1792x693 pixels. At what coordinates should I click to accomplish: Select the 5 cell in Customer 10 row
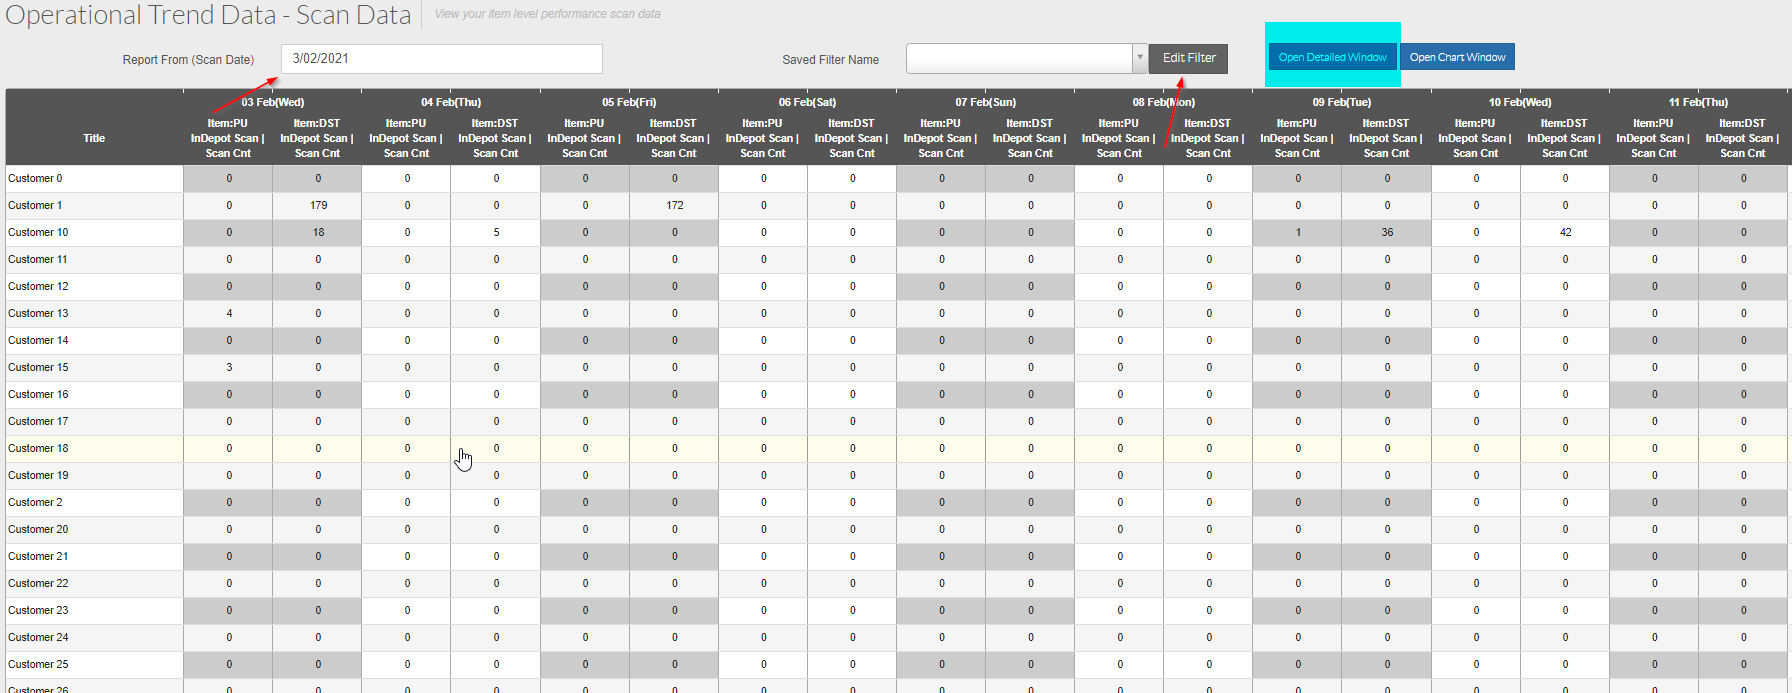[x=496, y=233]
